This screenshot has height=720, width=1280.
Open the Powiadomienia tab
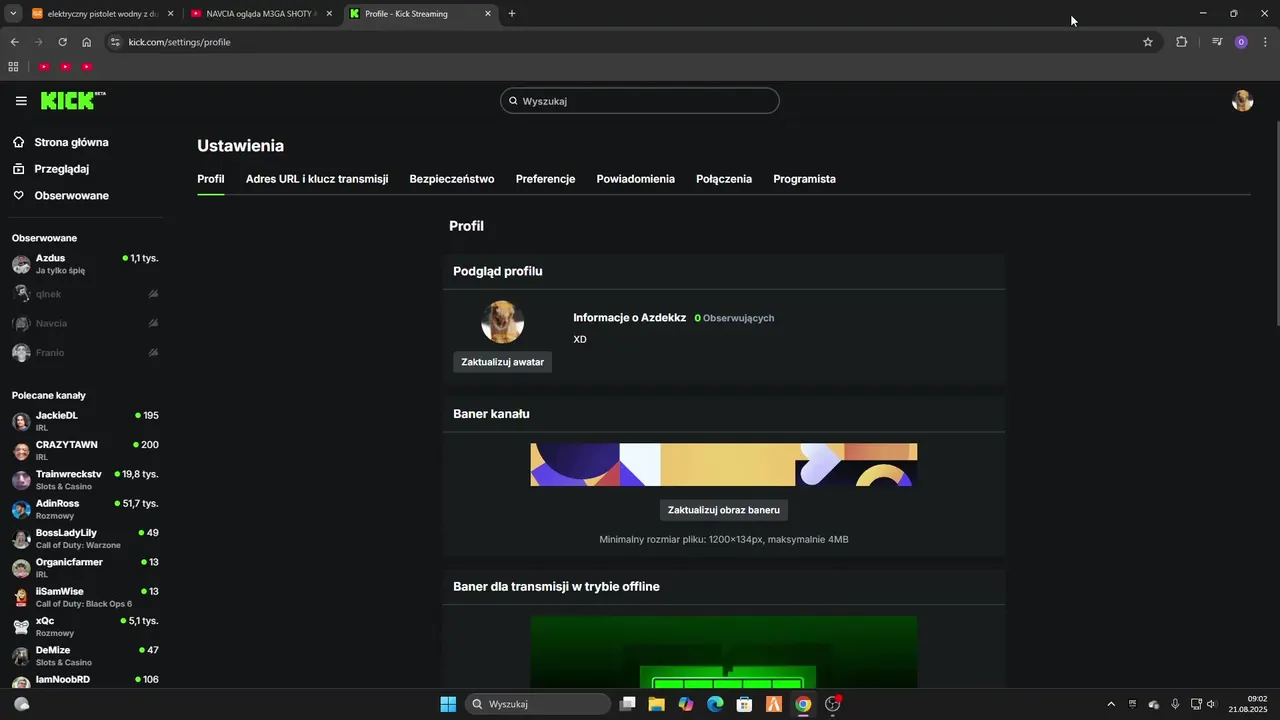click(x=636, y=179)
